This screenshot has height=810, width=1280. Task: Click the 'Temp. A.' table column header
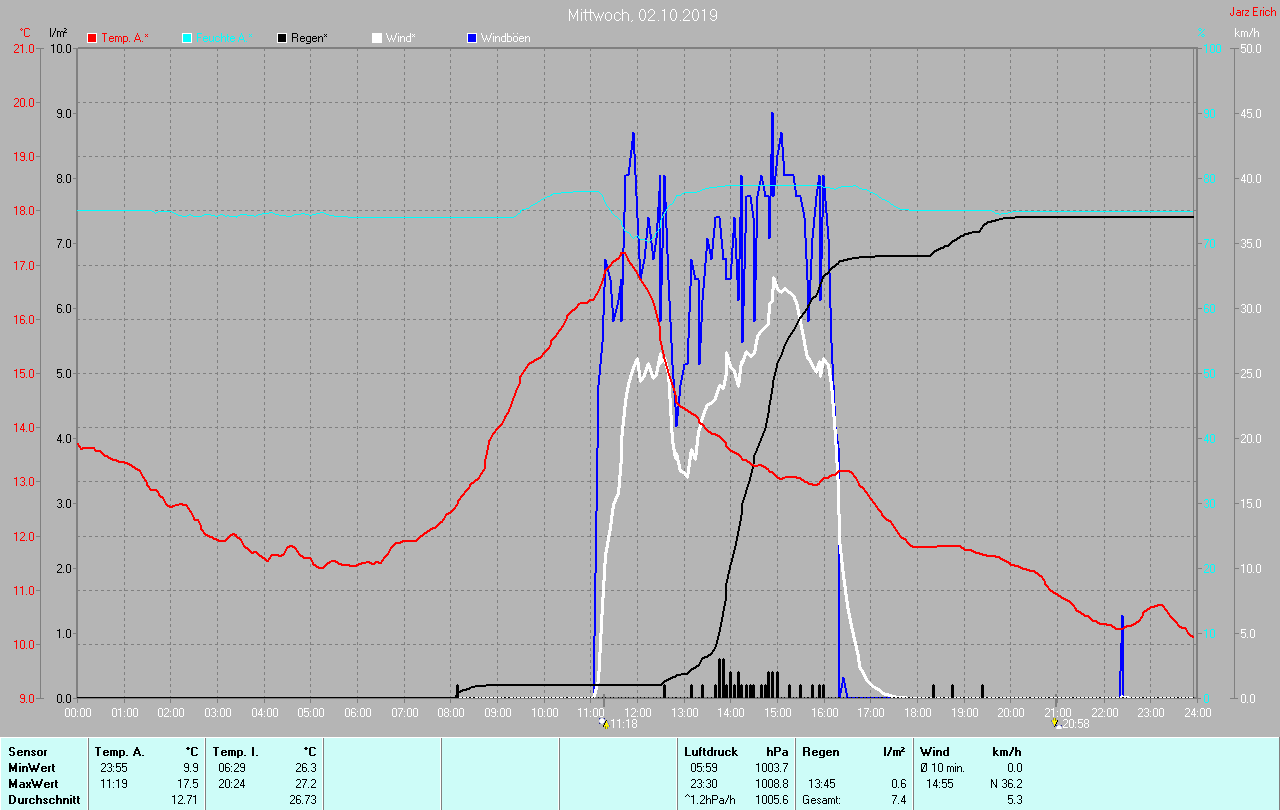pyautogui.click(x=120, y=752)
